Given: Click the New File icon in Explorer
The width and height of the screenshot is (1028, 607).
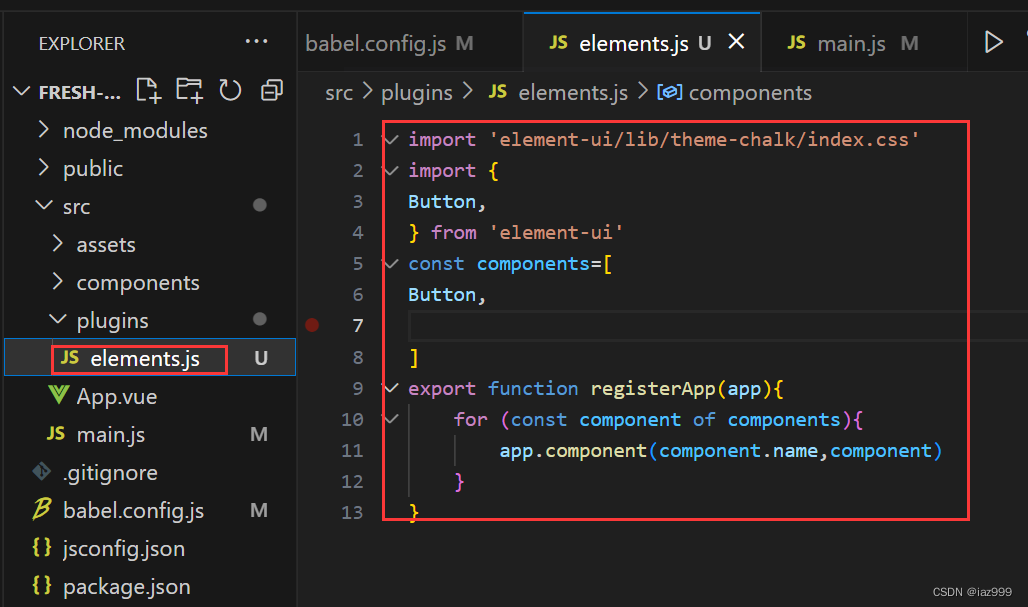Looking at the screenshot, I should pyautogui.click(x=148, y=90).
